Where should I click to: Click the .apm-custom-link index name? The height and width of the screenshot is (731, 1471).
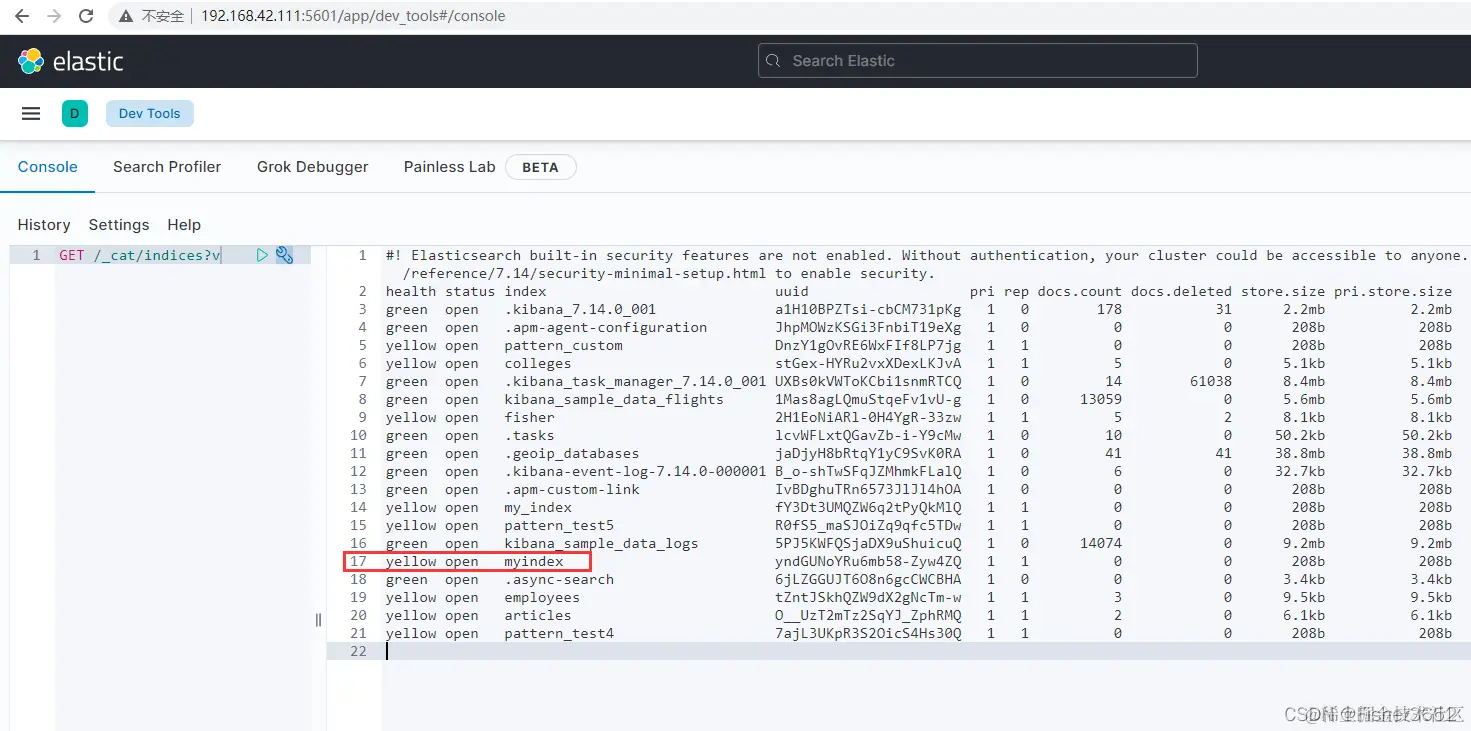tap(571, 489)
